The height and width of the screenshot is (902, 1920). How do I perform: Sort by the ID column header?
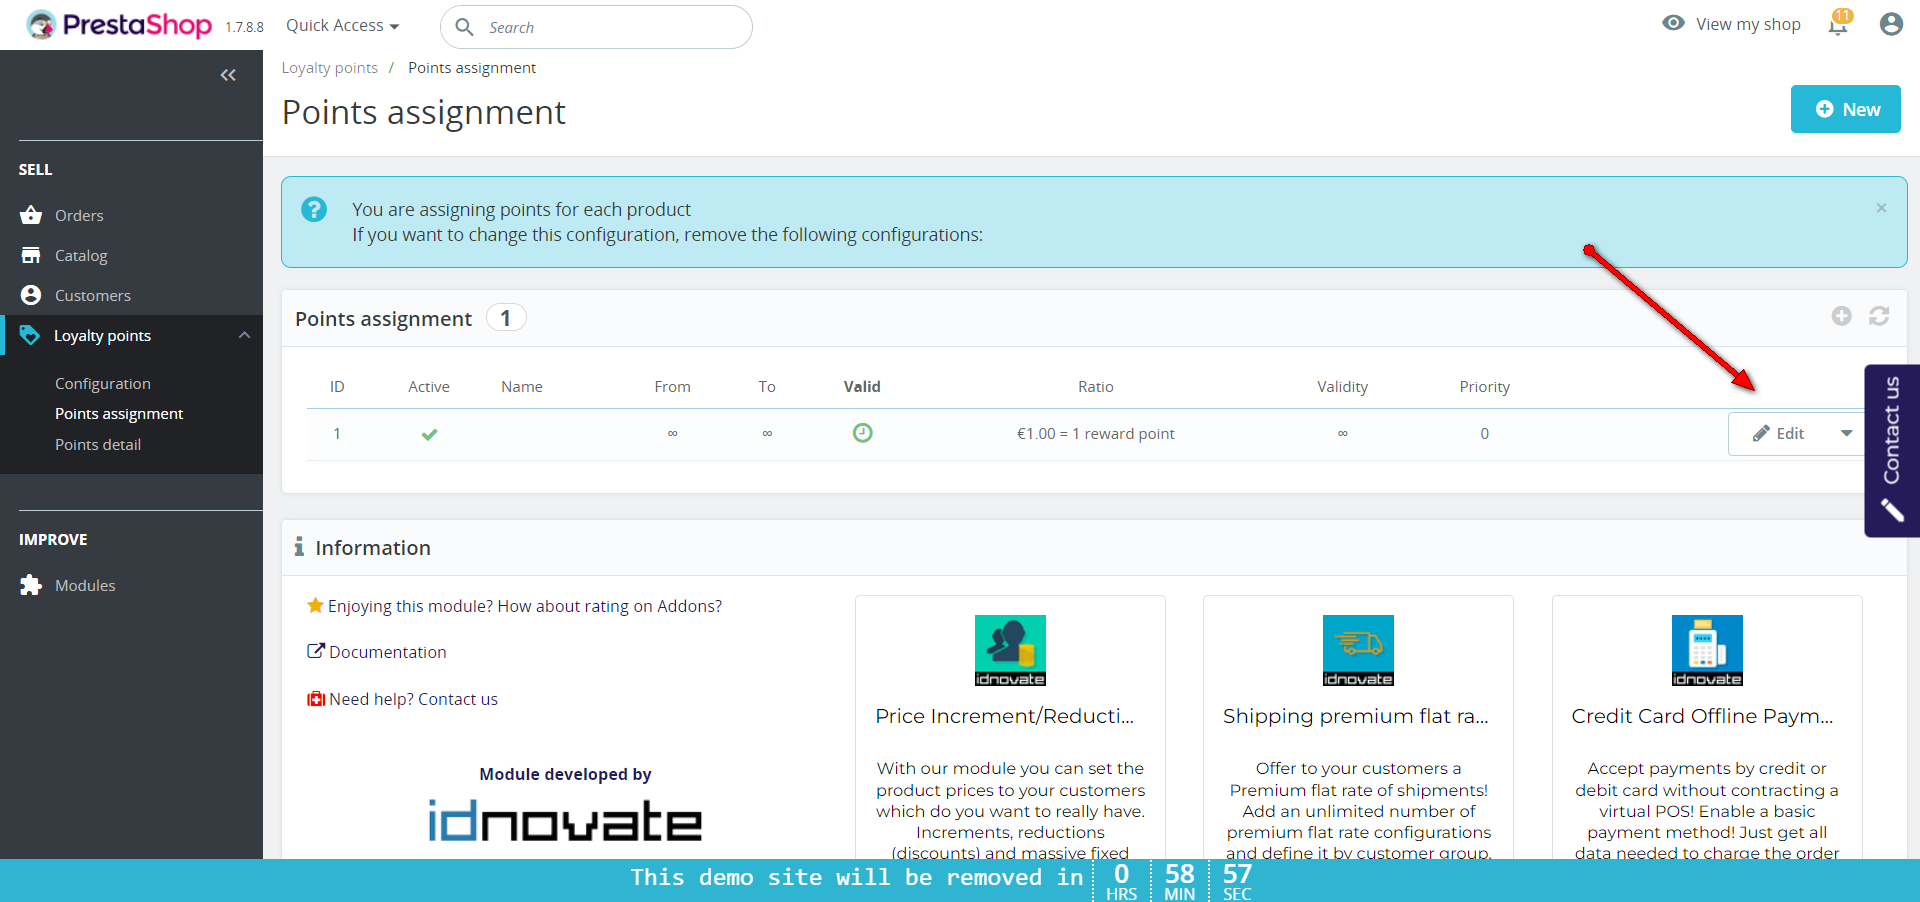tap(337, 386)
